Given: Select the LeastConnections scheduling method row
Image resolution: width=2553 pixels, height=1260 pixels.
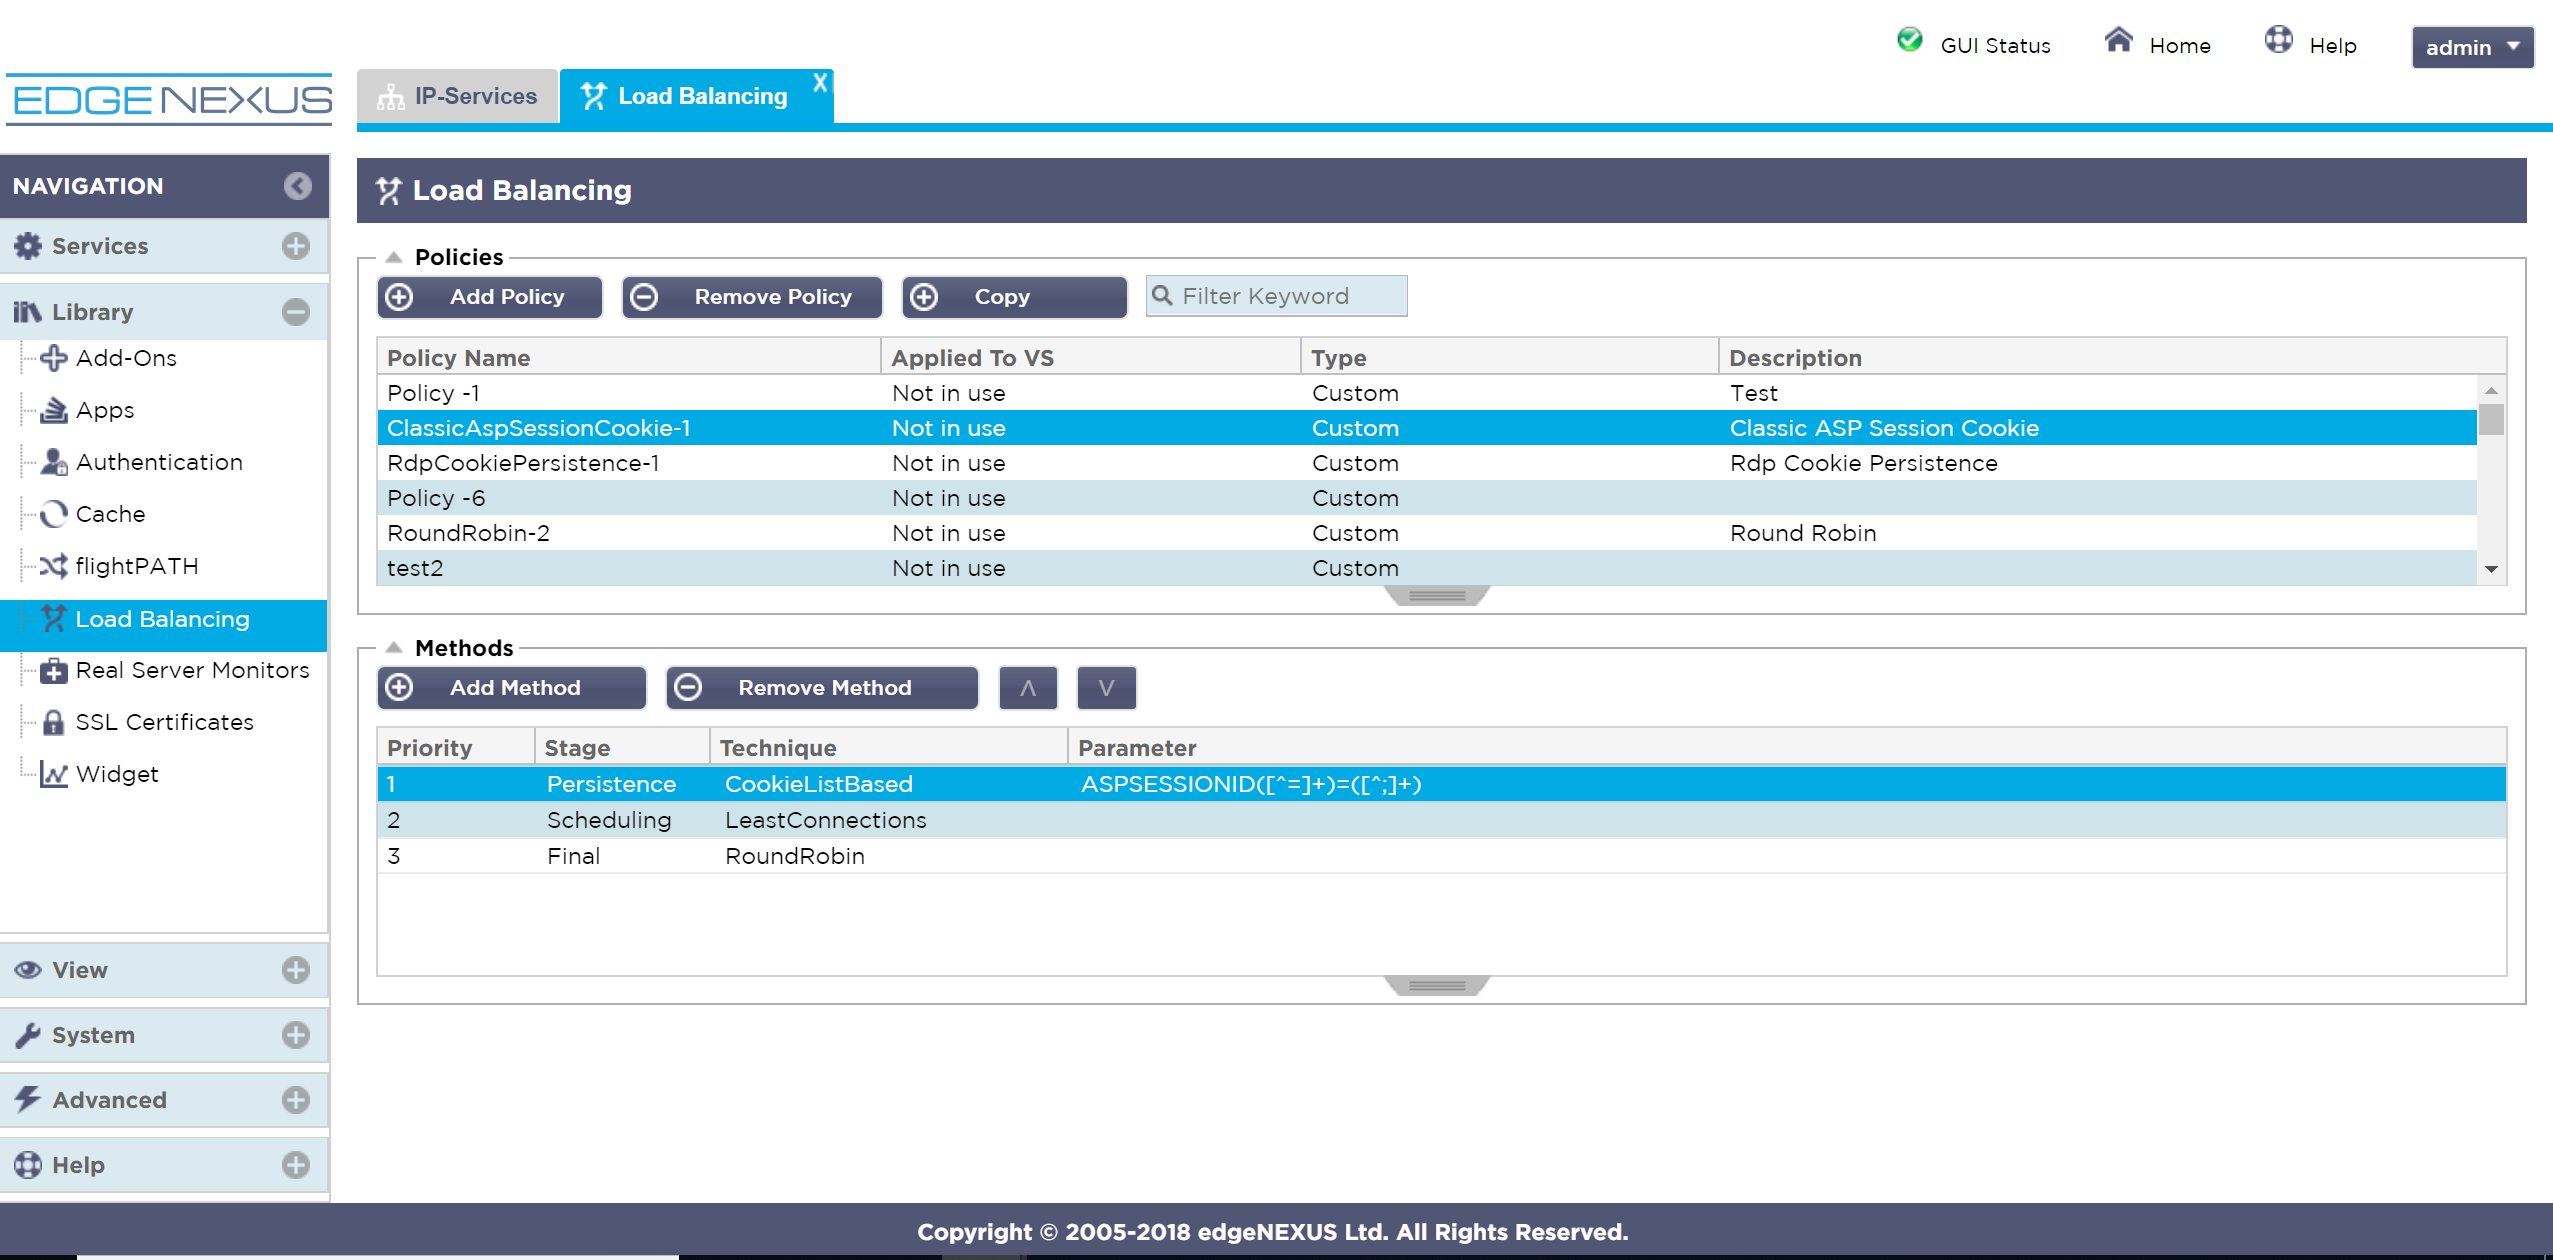Looking at the screenshot, I should [1441, 820].
